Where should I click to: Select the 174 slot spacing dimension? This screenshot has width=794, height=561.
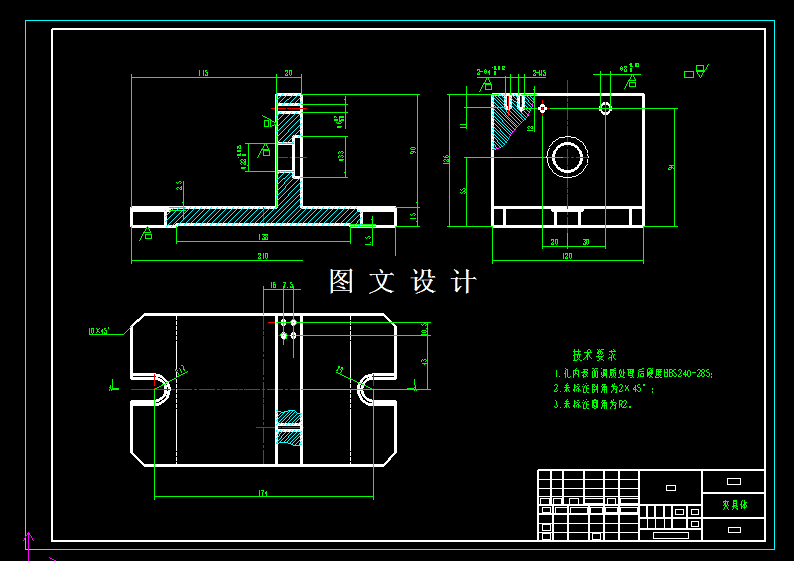(x=263, y=493)
